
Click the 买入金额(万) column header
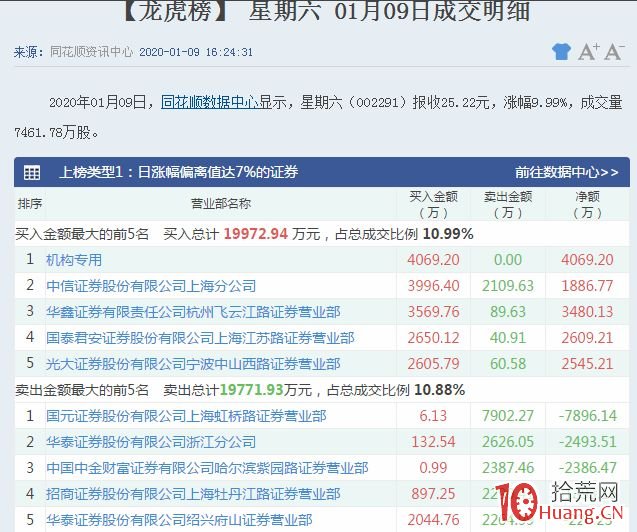tap(433, 204)
